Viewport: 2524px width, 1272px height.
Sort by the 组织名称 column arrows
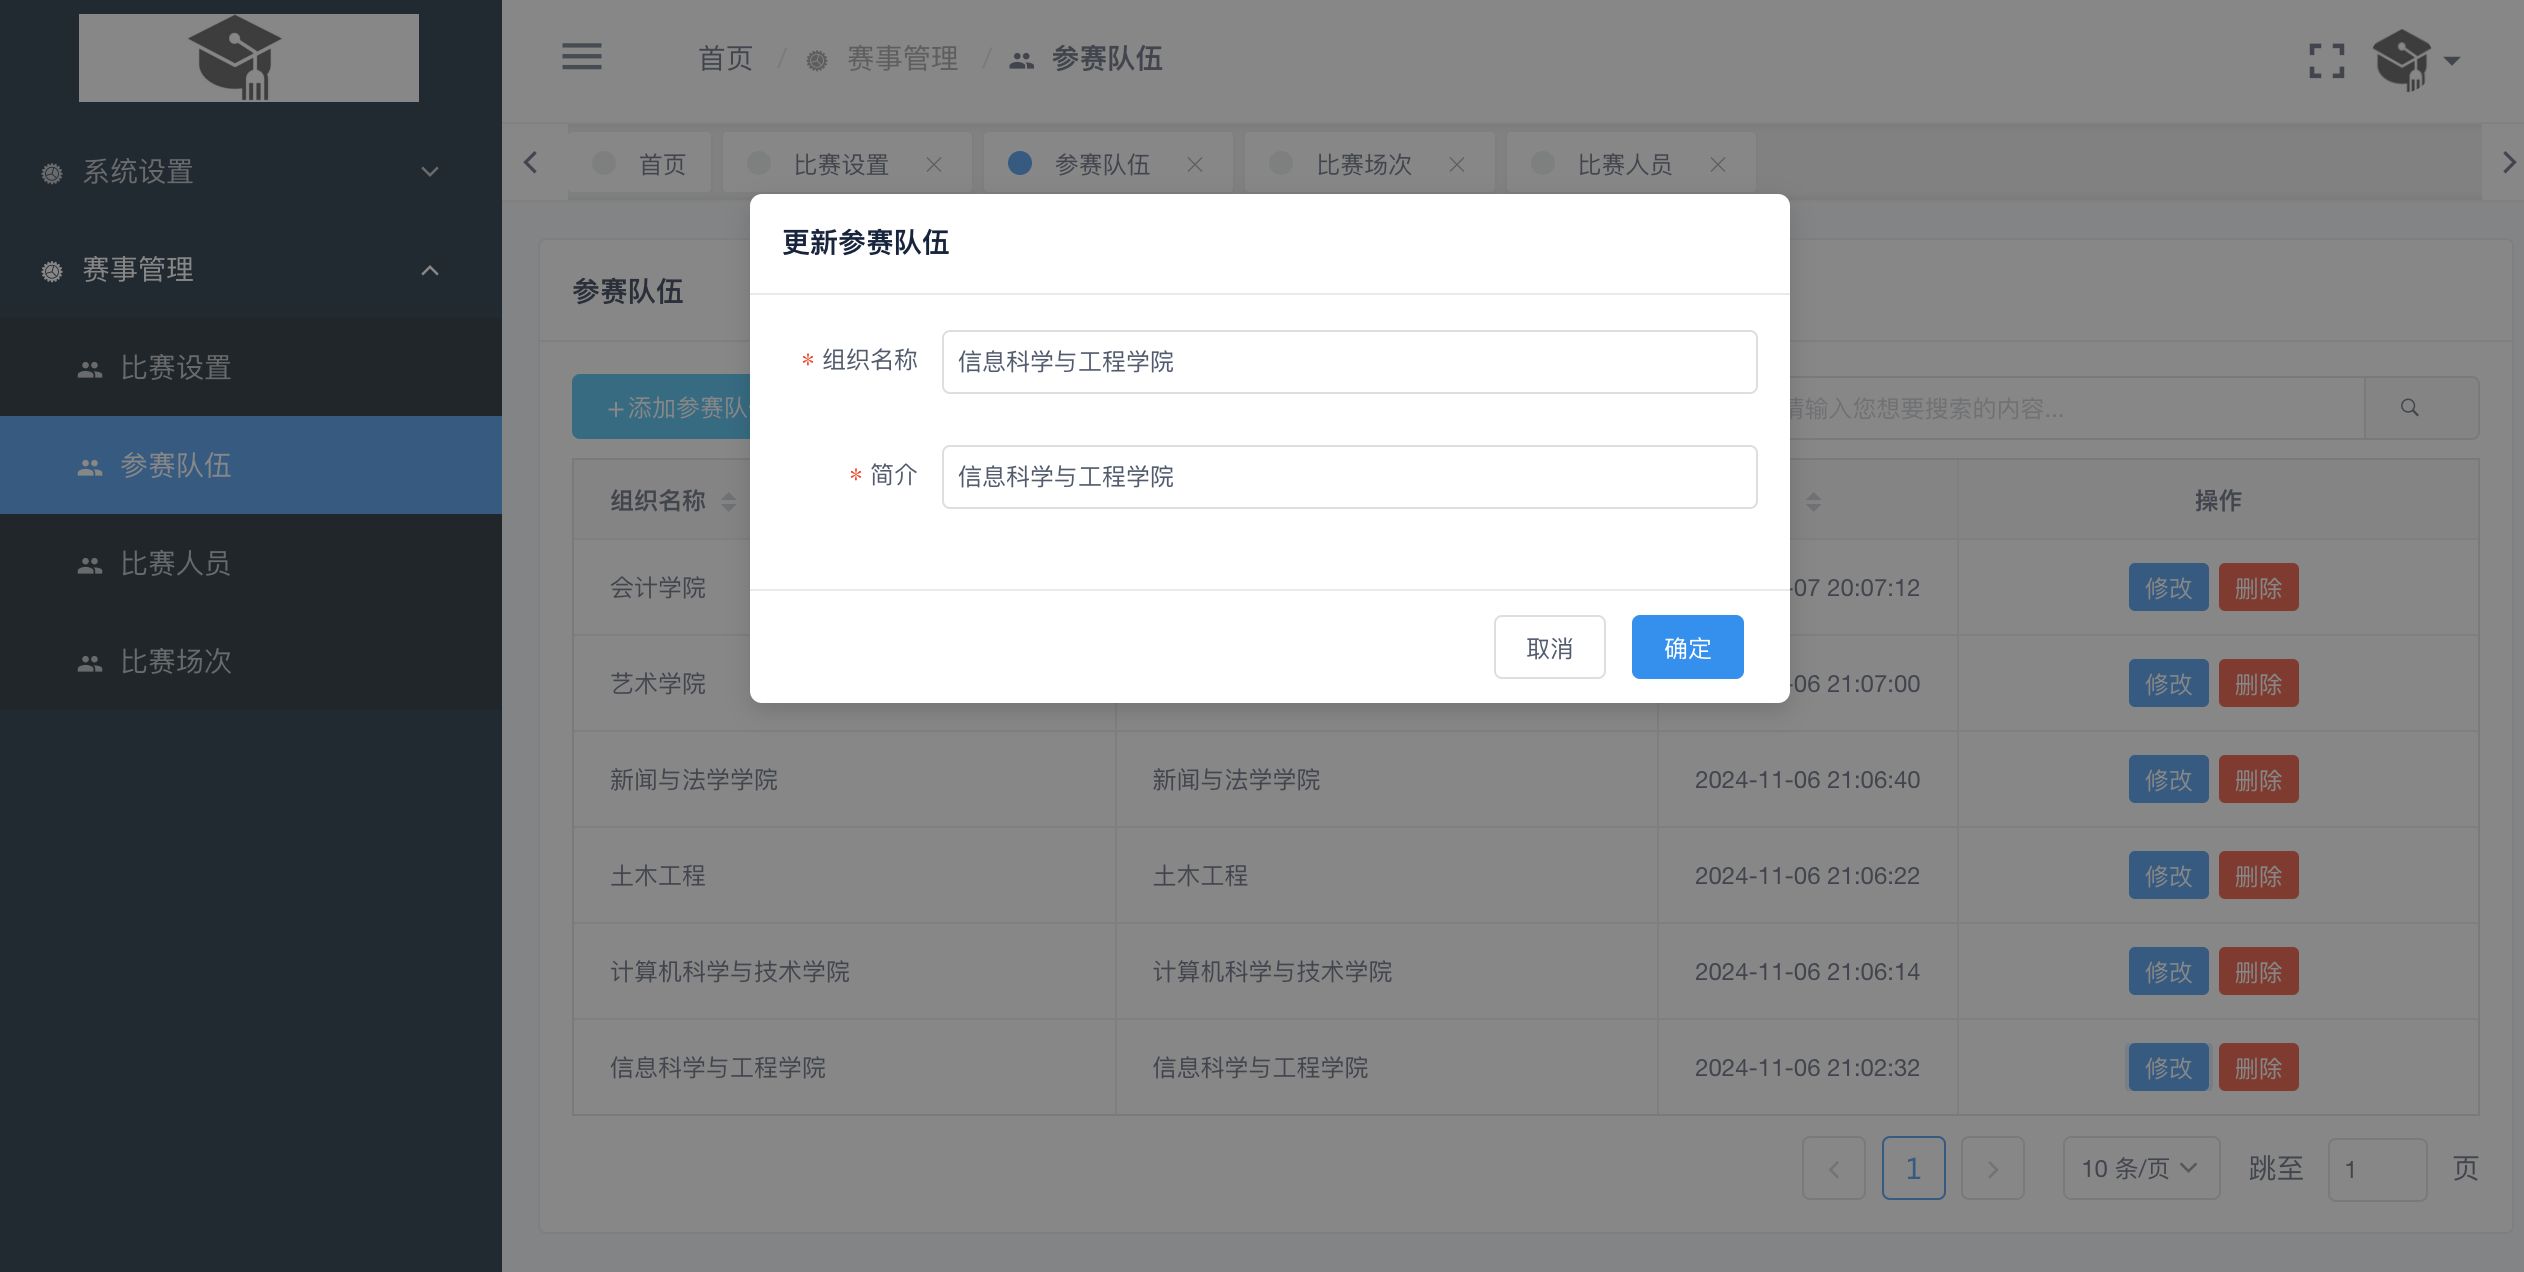[x=728, y=501]
